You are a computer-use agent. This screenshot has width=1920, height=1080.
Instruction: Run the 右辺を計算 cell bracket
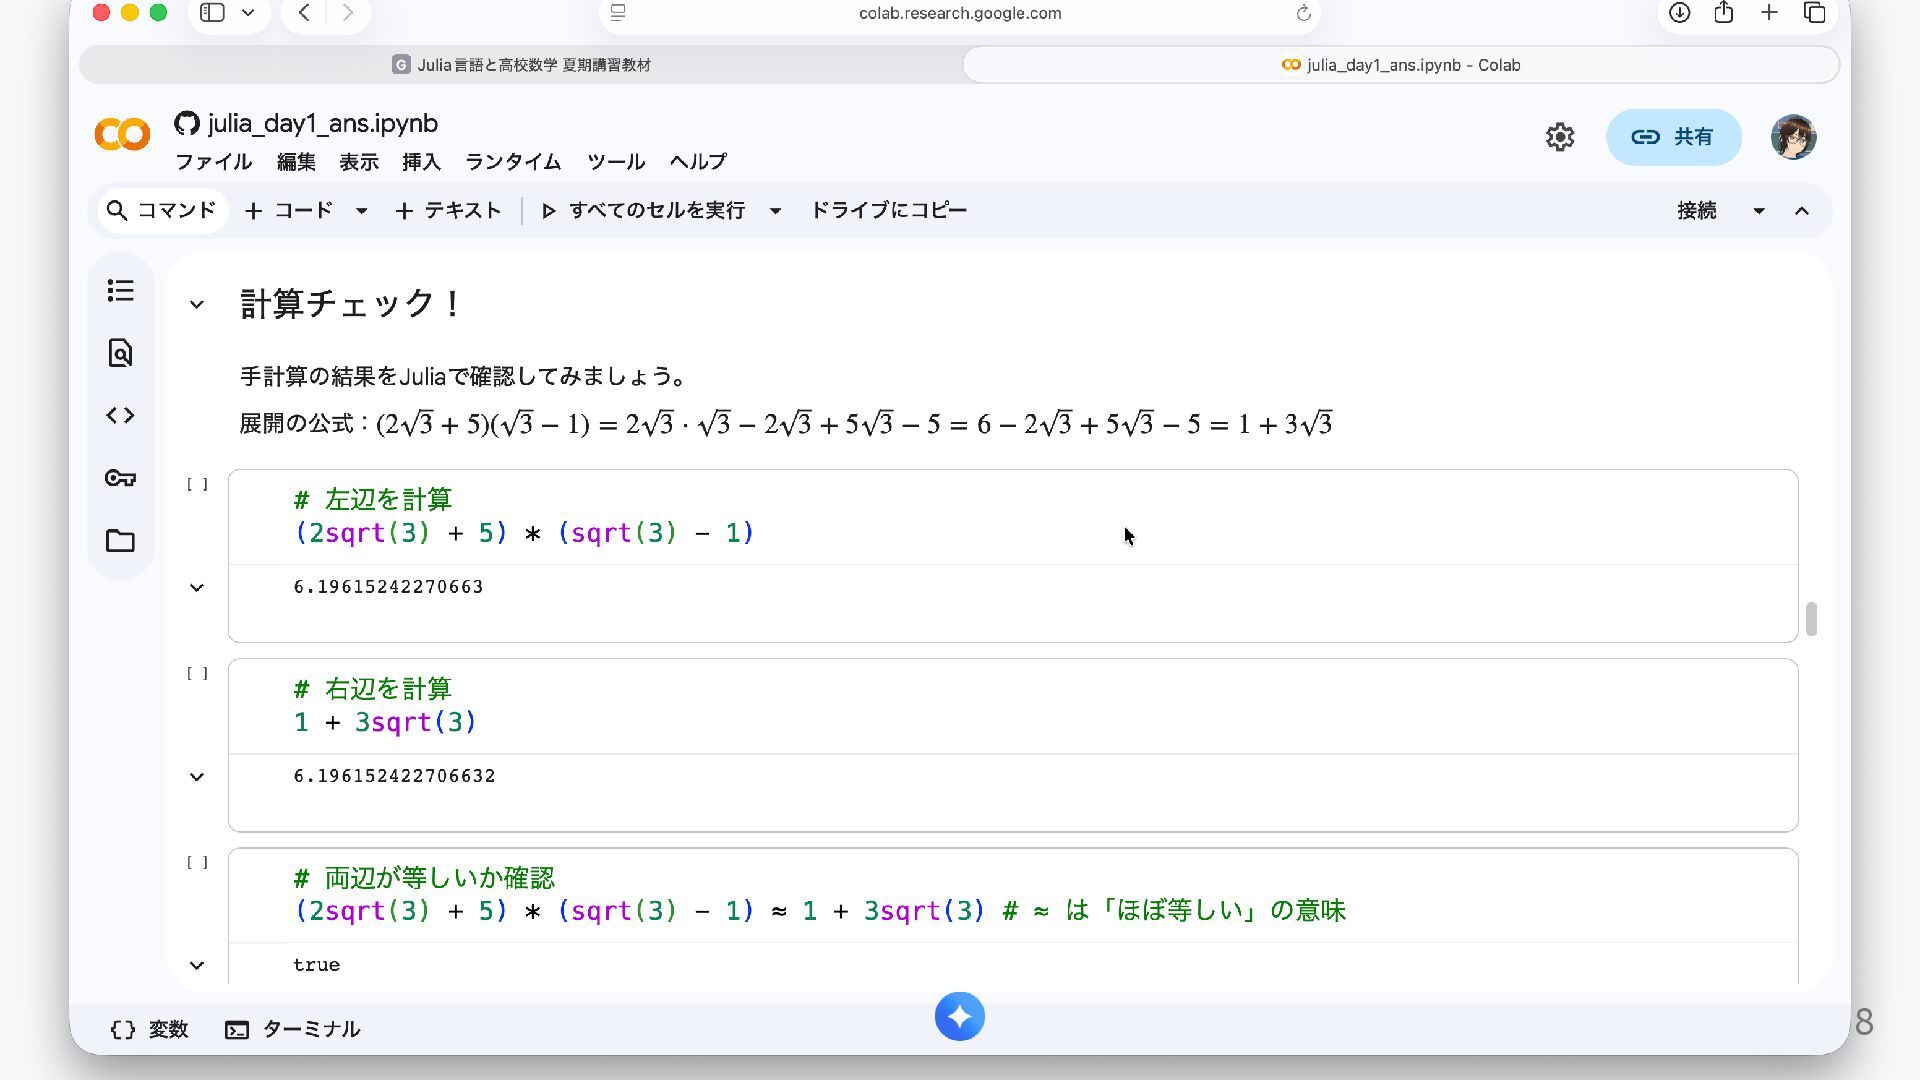coord(197,674)
